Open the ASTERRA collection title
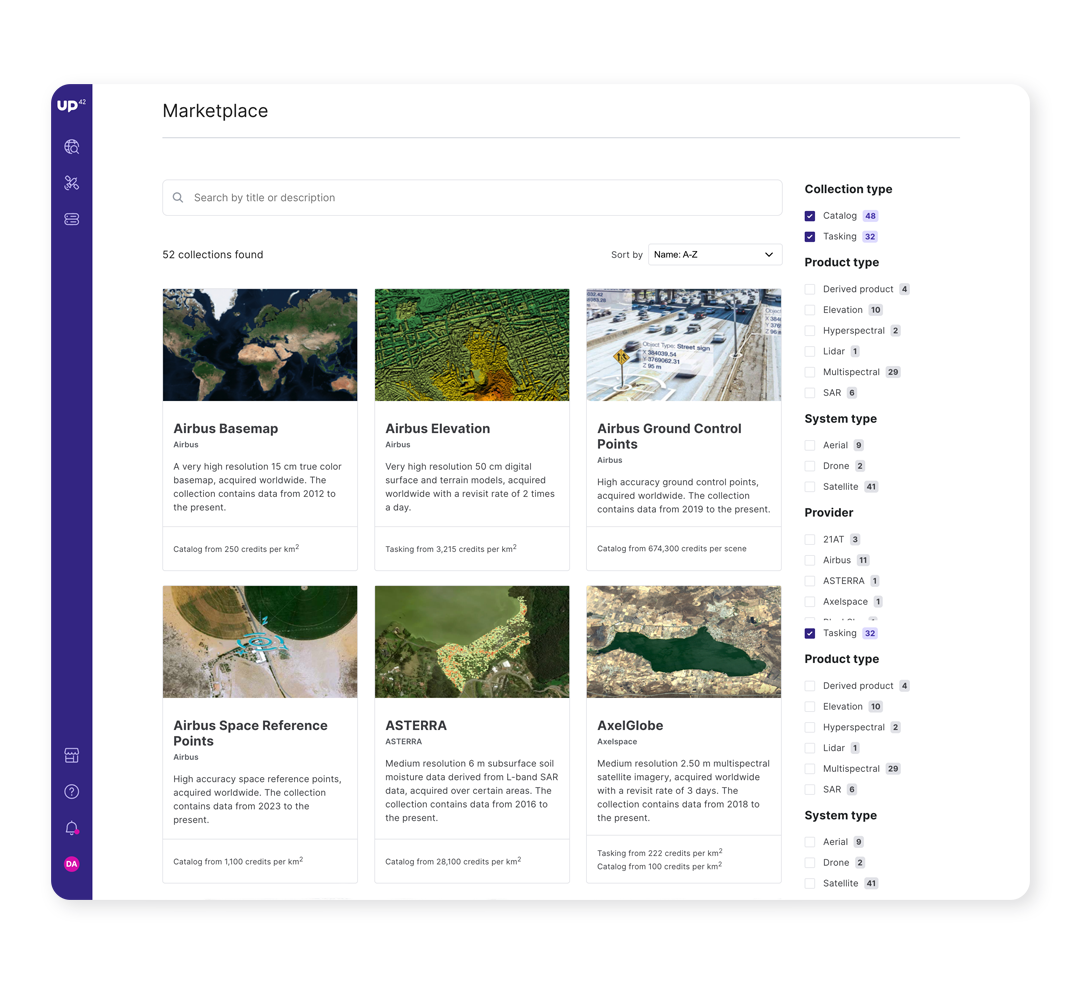Viewport: 1080px width, 983px height. pyautogui.click(x=416, y=725)
